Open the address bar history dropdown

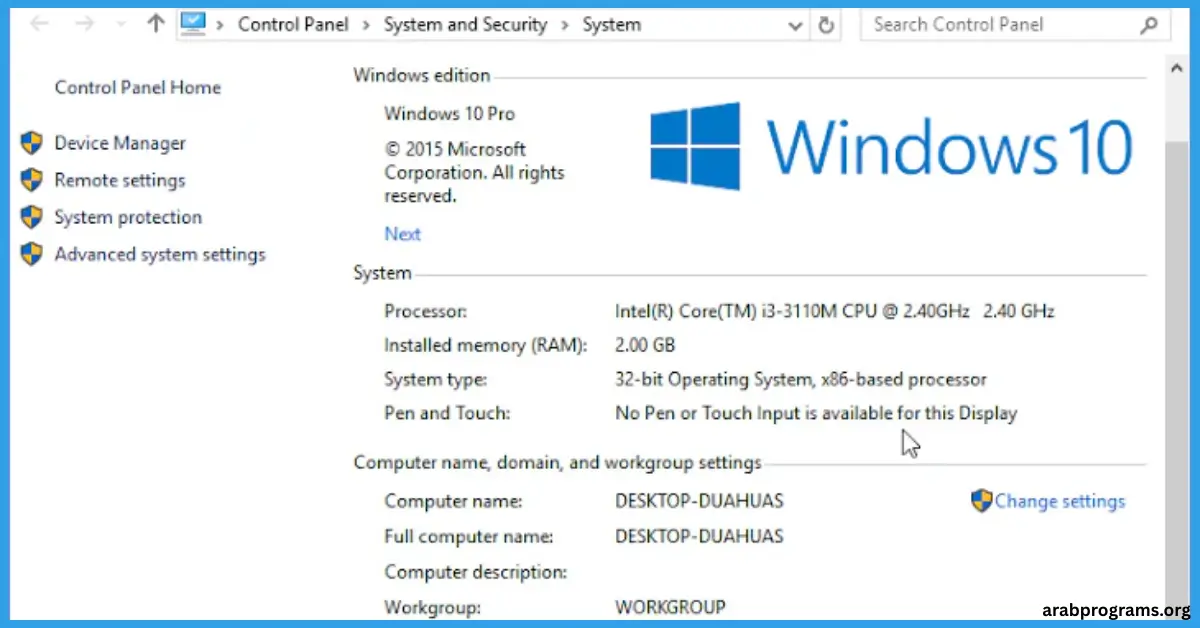tap(796, 26)
